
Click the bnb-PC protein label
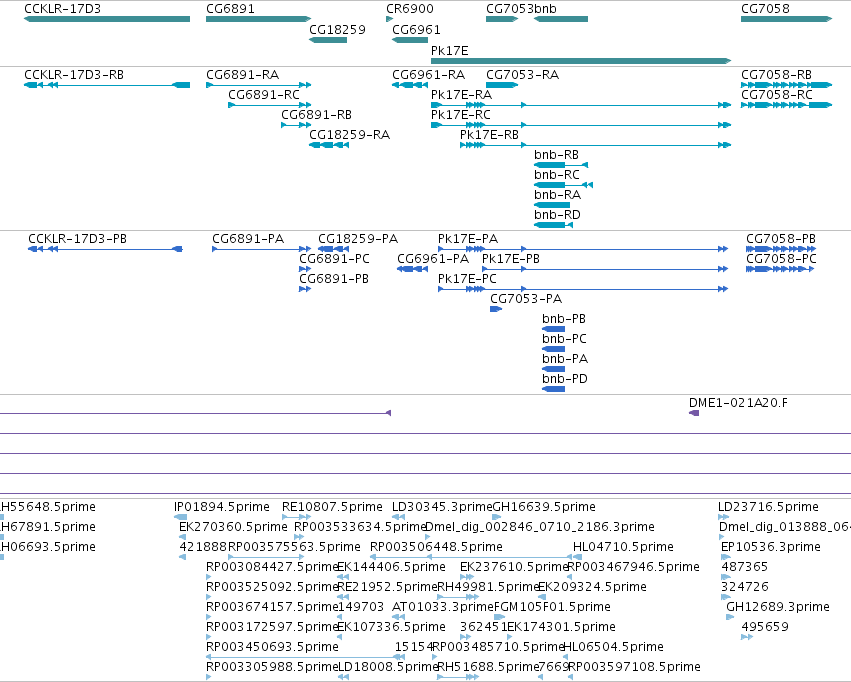[x=564, y=340]
